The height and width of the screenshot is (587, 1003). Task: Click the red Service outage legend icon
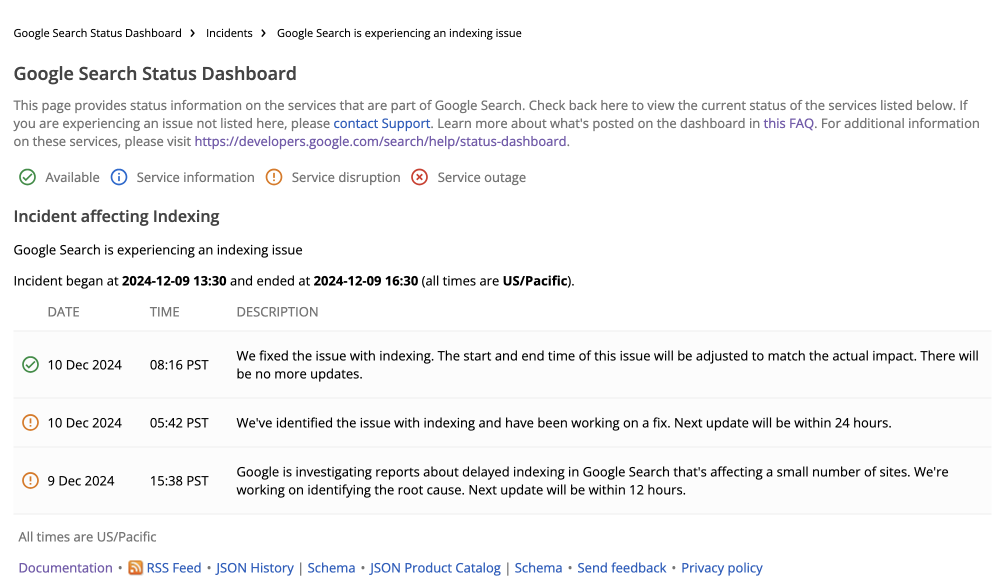pyautogui.click(x=420, y=177)
